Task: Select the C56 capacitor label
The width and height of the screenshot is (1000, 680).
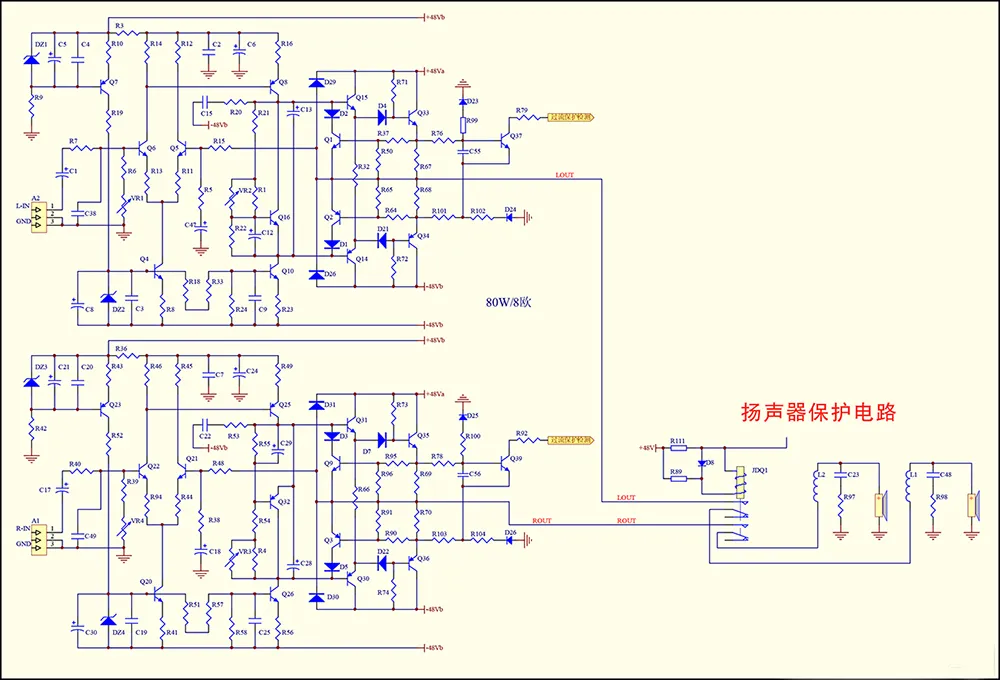Action: pos(474,474)
